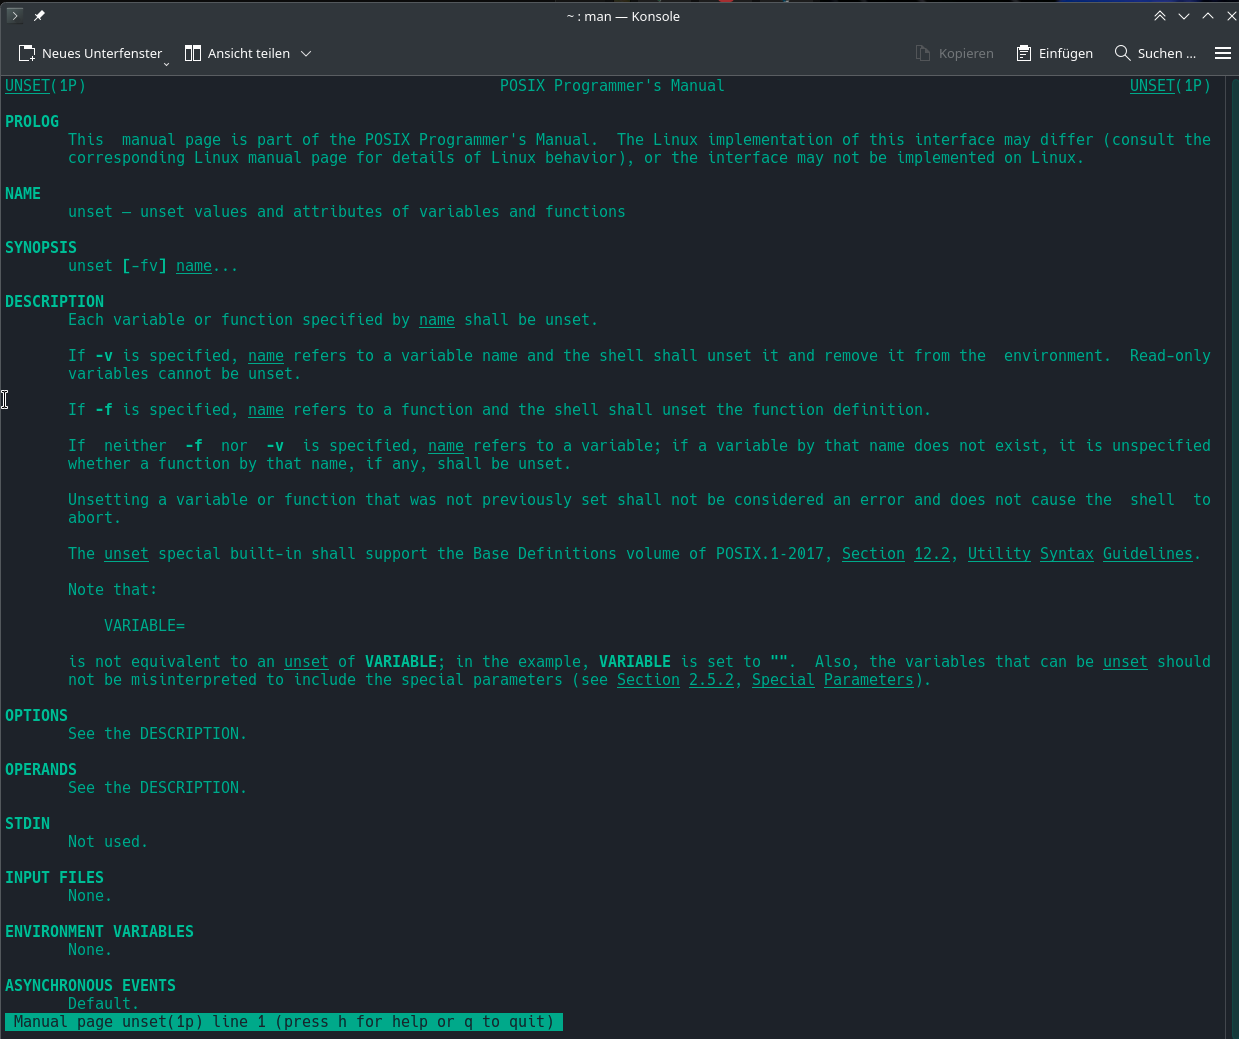Open a new tab via Neues Unterfenster

click(x=91, y=53)
